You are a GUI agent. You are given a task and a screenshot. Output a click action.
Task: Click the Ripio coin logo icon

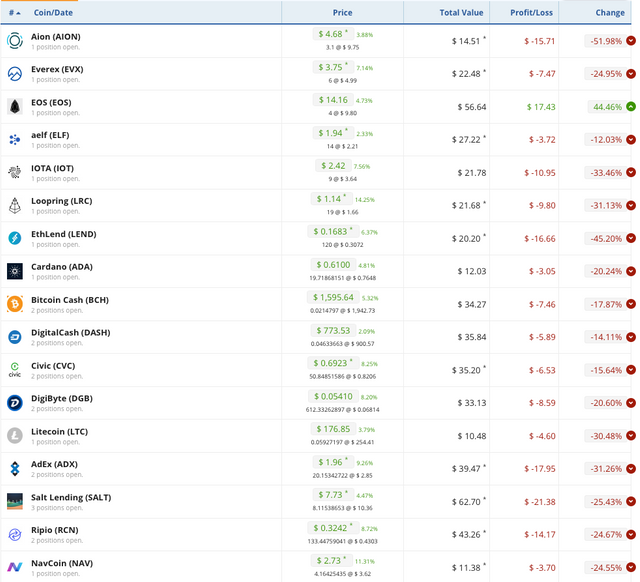(15, 535)
